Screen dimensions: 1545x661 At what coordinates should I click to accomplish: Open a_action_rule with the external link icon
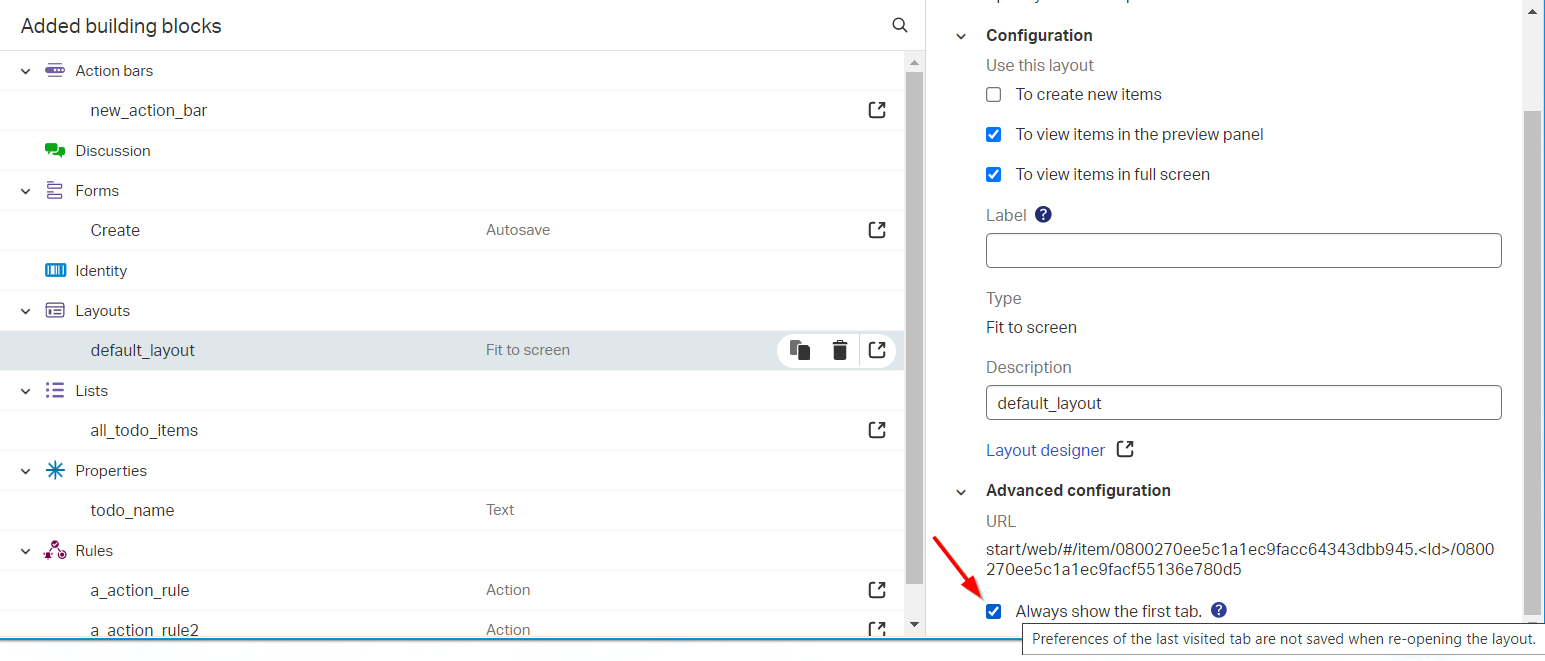(x=877, y=590)
